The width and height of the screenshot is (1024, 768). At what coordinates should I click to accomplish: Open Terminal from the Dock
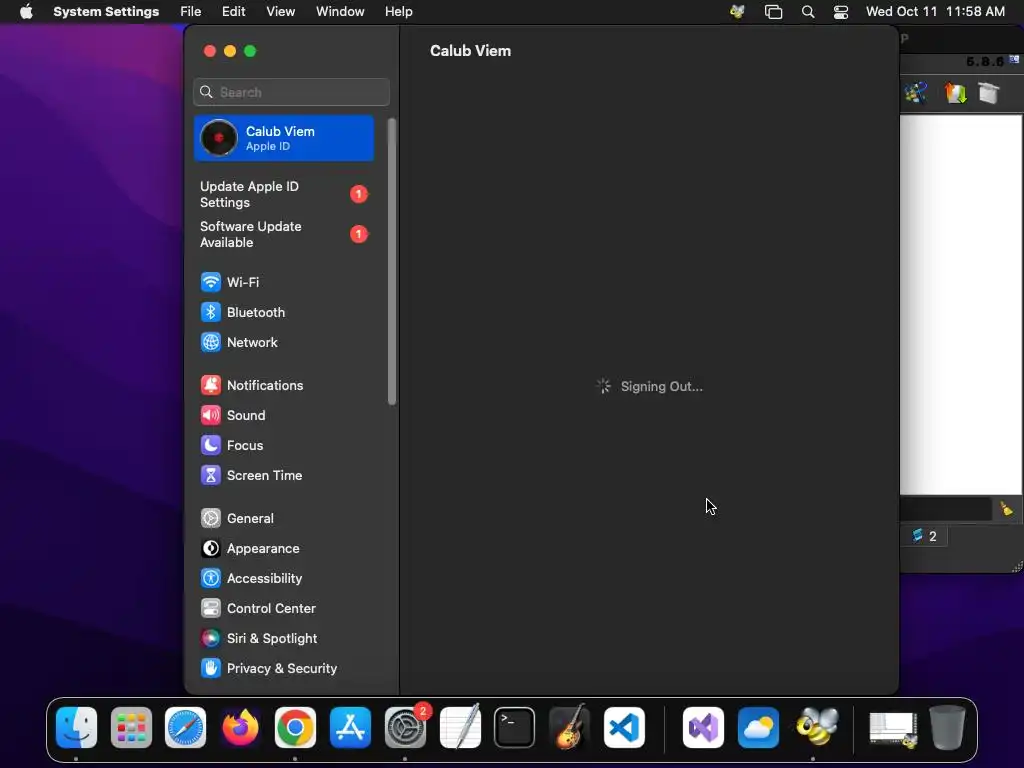(x=515, y=728)
